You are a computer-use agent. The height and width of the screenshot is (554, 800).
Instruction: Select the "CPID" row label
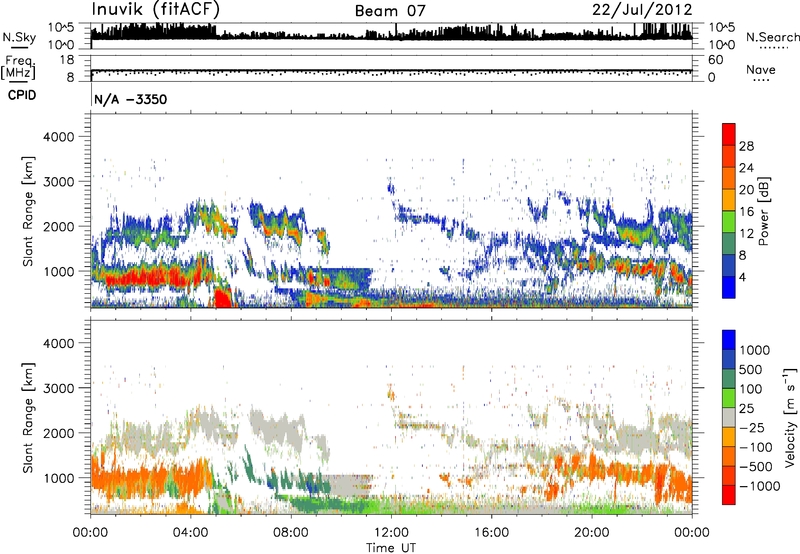click(x=22, y=95)
